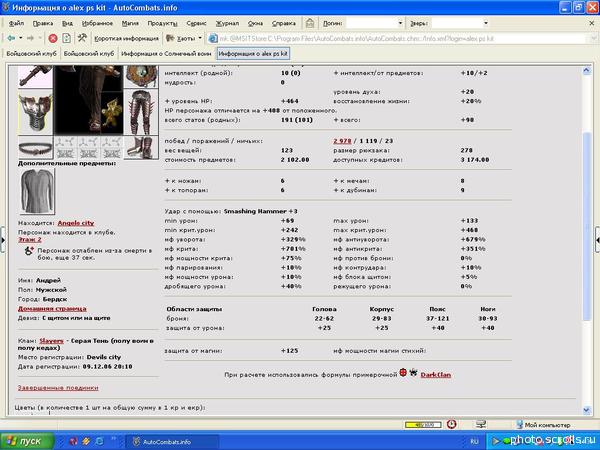Open the DarkClan link

point(435,375)
